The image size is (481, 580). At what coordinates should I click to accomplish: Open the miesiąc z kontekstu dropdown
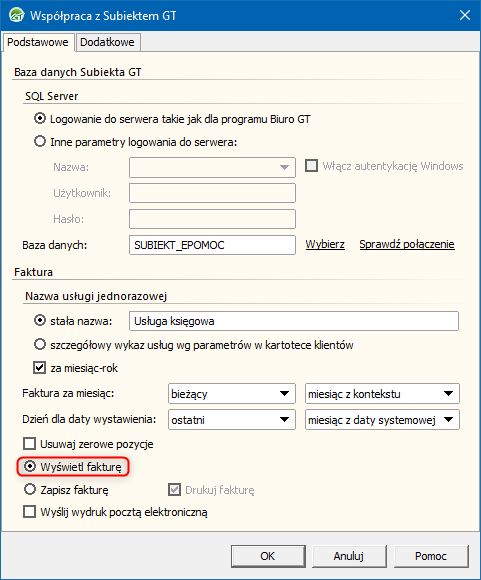pos(382,394)
